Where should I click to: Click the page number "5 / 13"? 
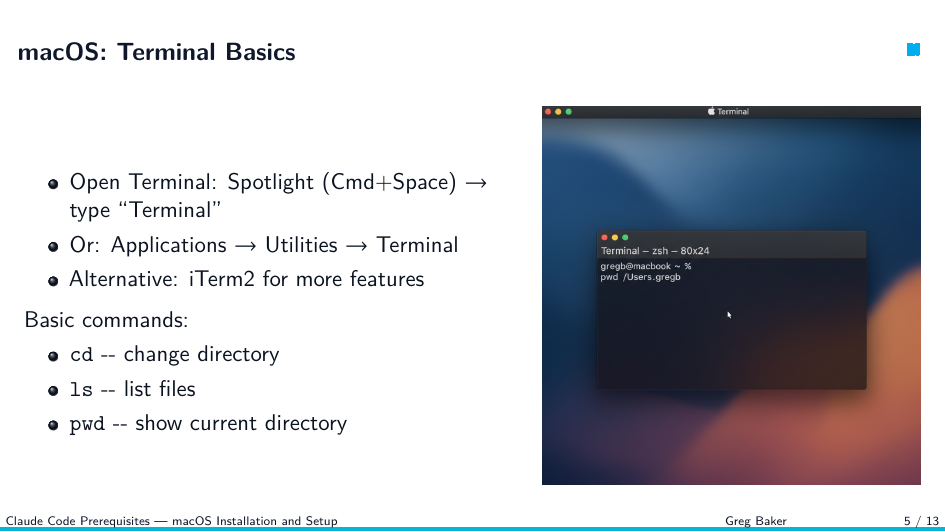pyautogui.click(x=921, y=521)
